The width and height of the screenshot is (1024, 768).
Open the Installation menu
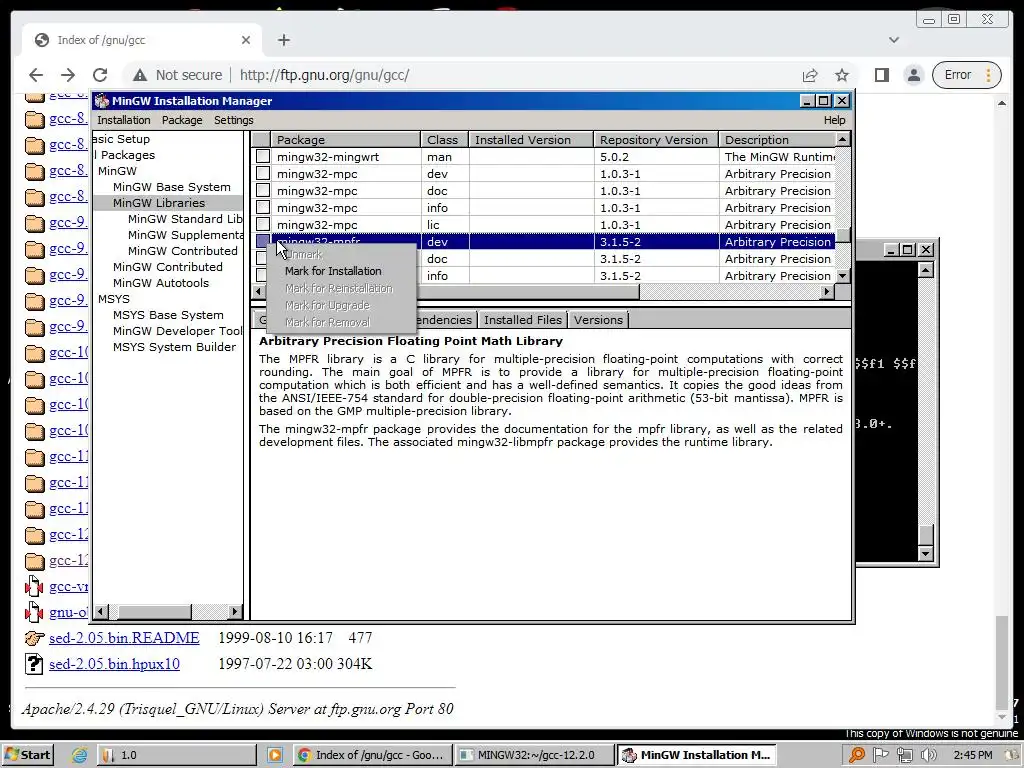click(123, 120)
